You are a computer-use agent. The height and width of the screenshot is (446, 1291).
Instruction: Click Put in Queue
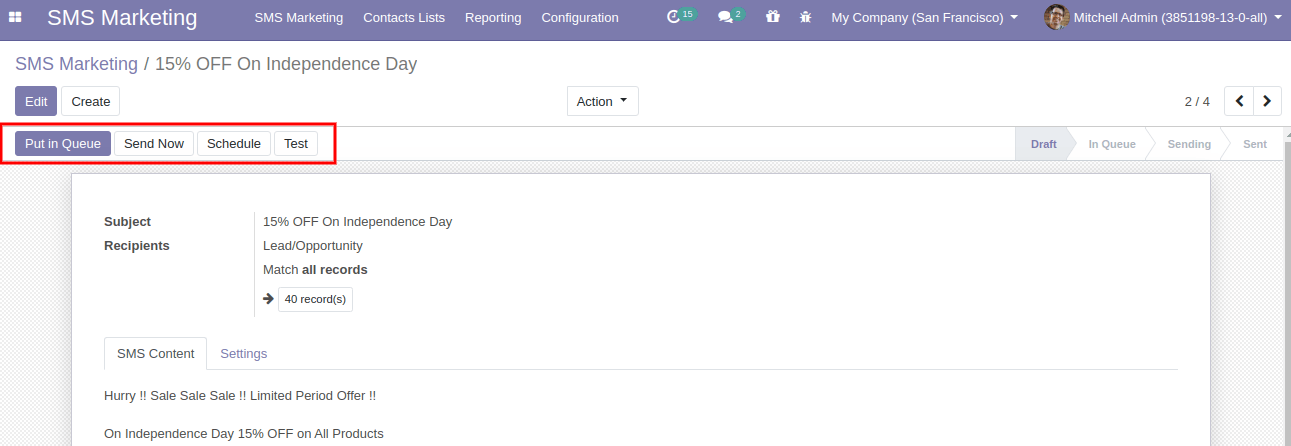[63, 143]
